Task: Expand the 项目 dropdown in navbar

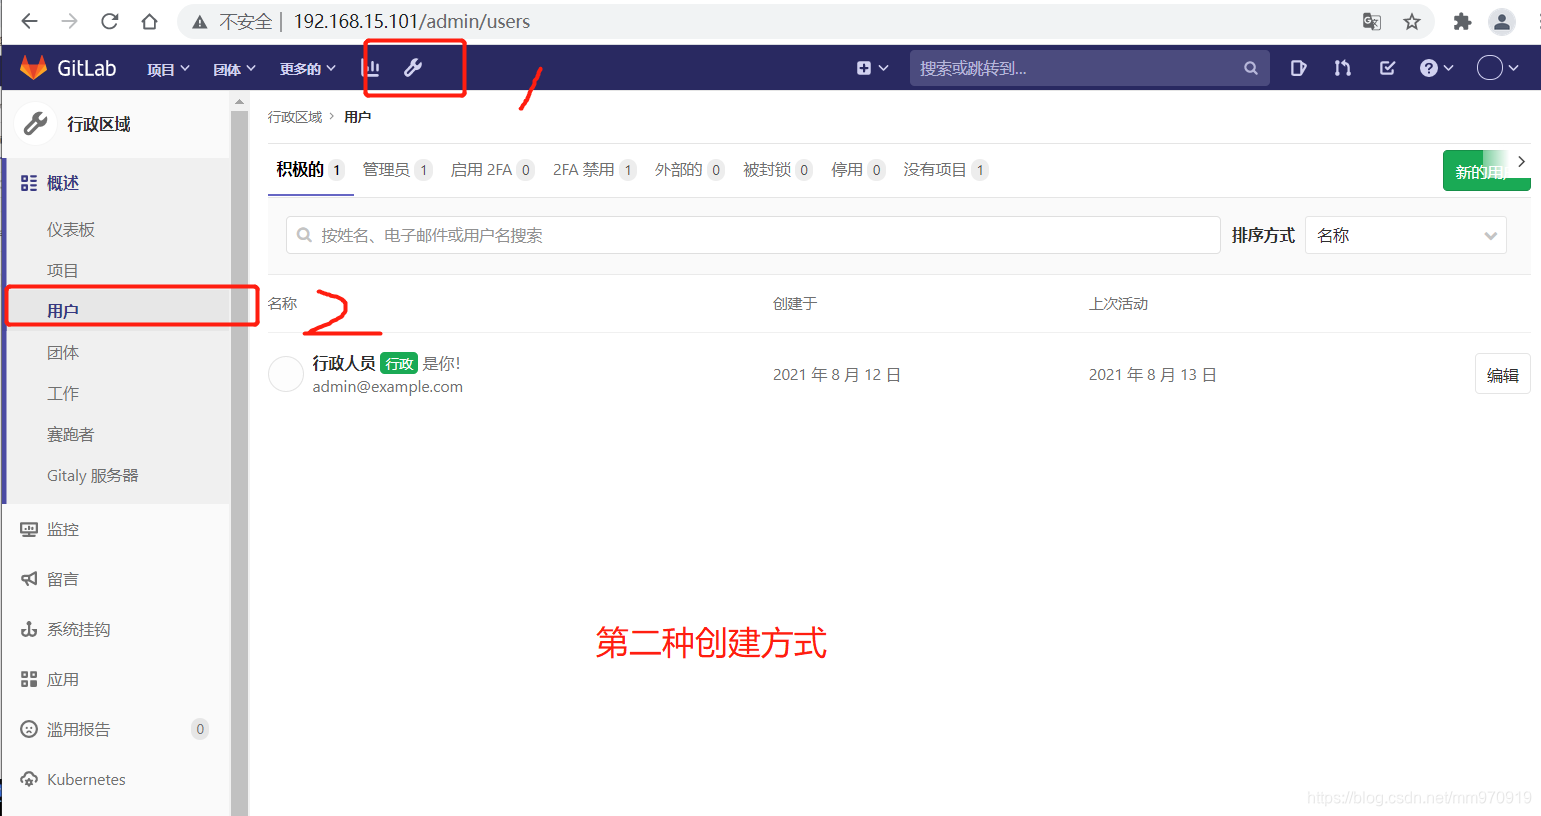Action: [x=168, y=69]
